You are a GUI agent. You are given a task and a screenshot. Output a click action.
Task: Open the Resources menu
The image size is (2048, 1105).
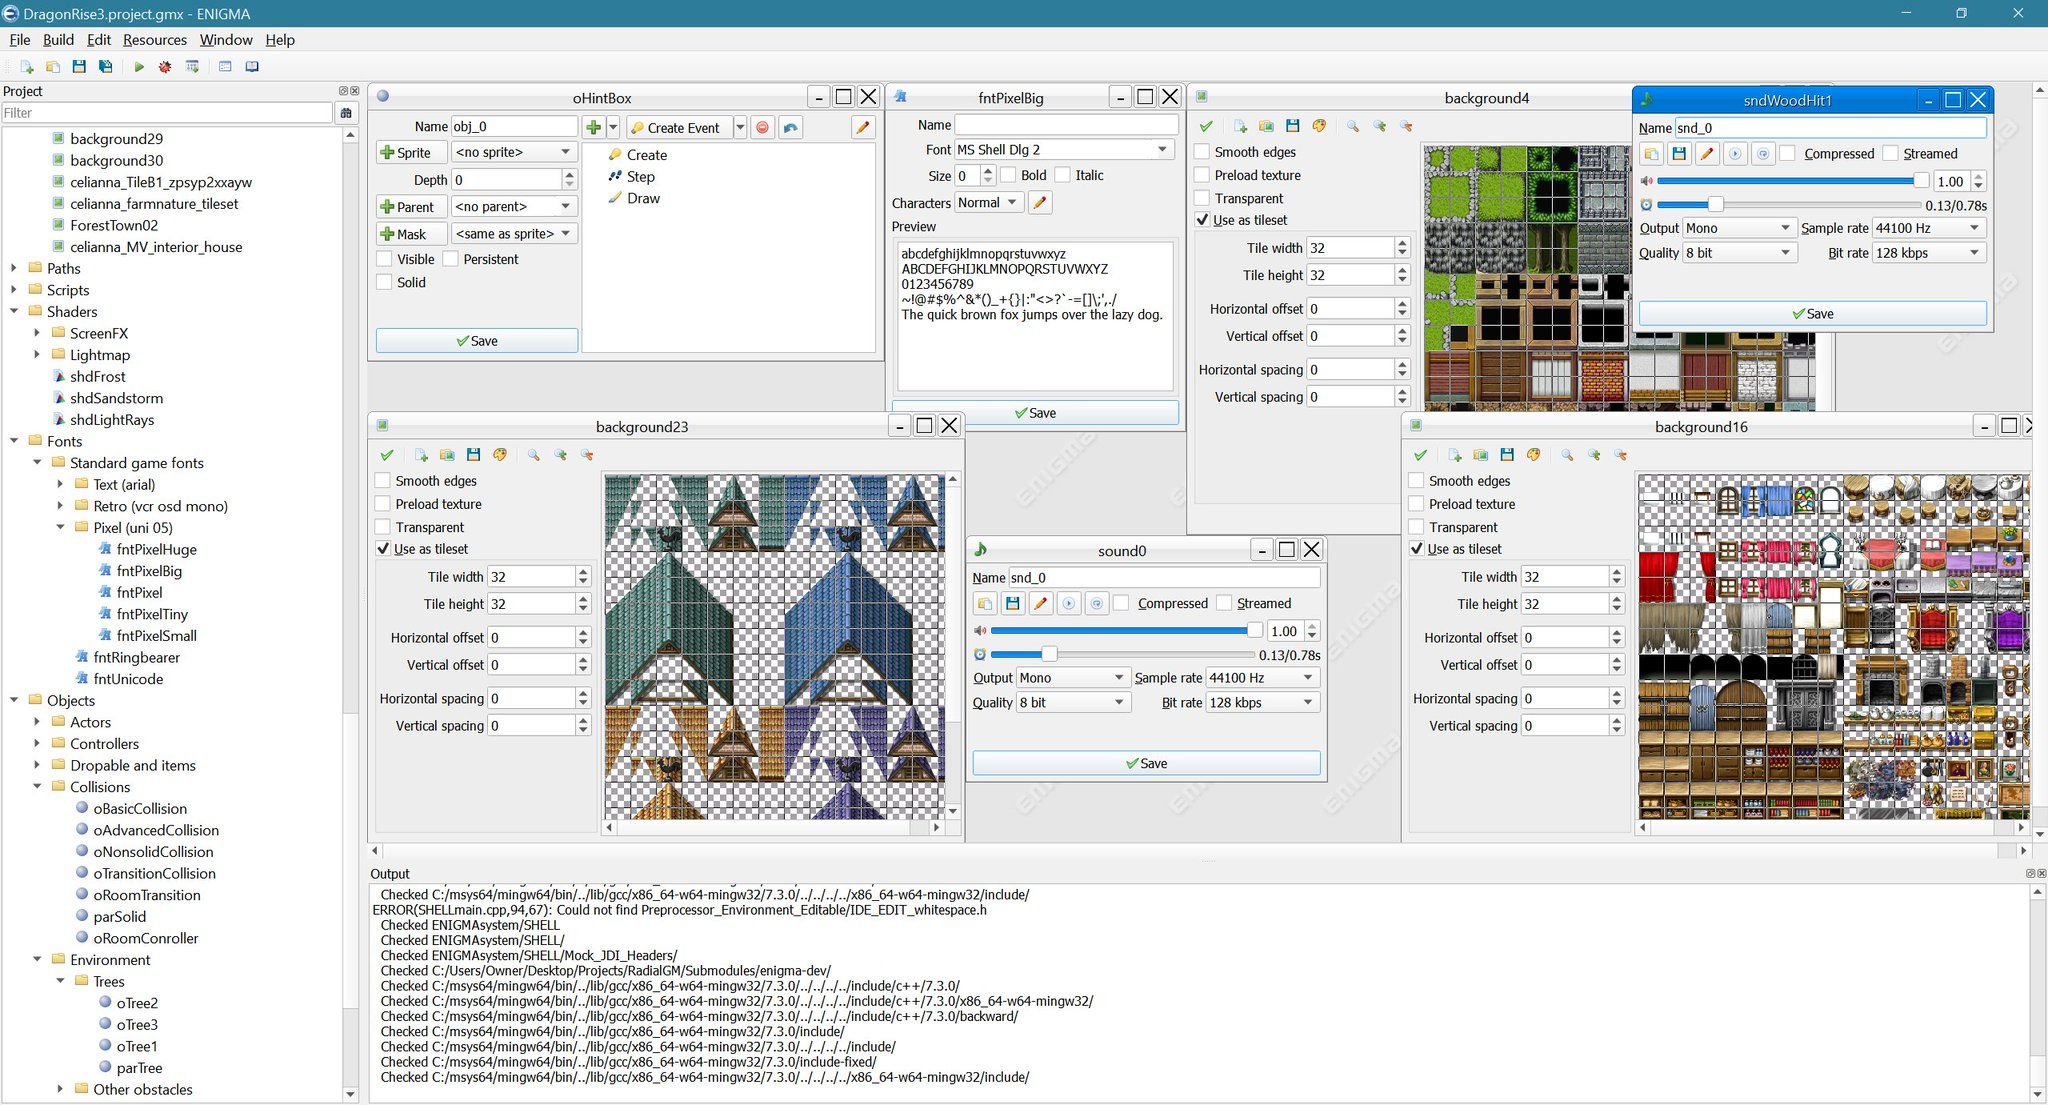(154, 40)
